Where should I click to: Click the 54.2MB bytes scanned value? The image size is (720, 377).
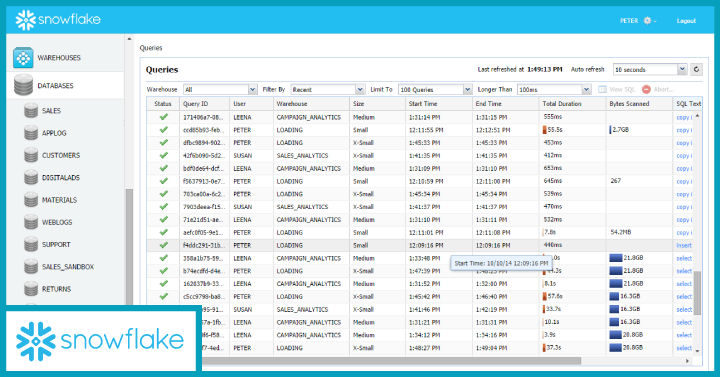click(x=620, y=232)
